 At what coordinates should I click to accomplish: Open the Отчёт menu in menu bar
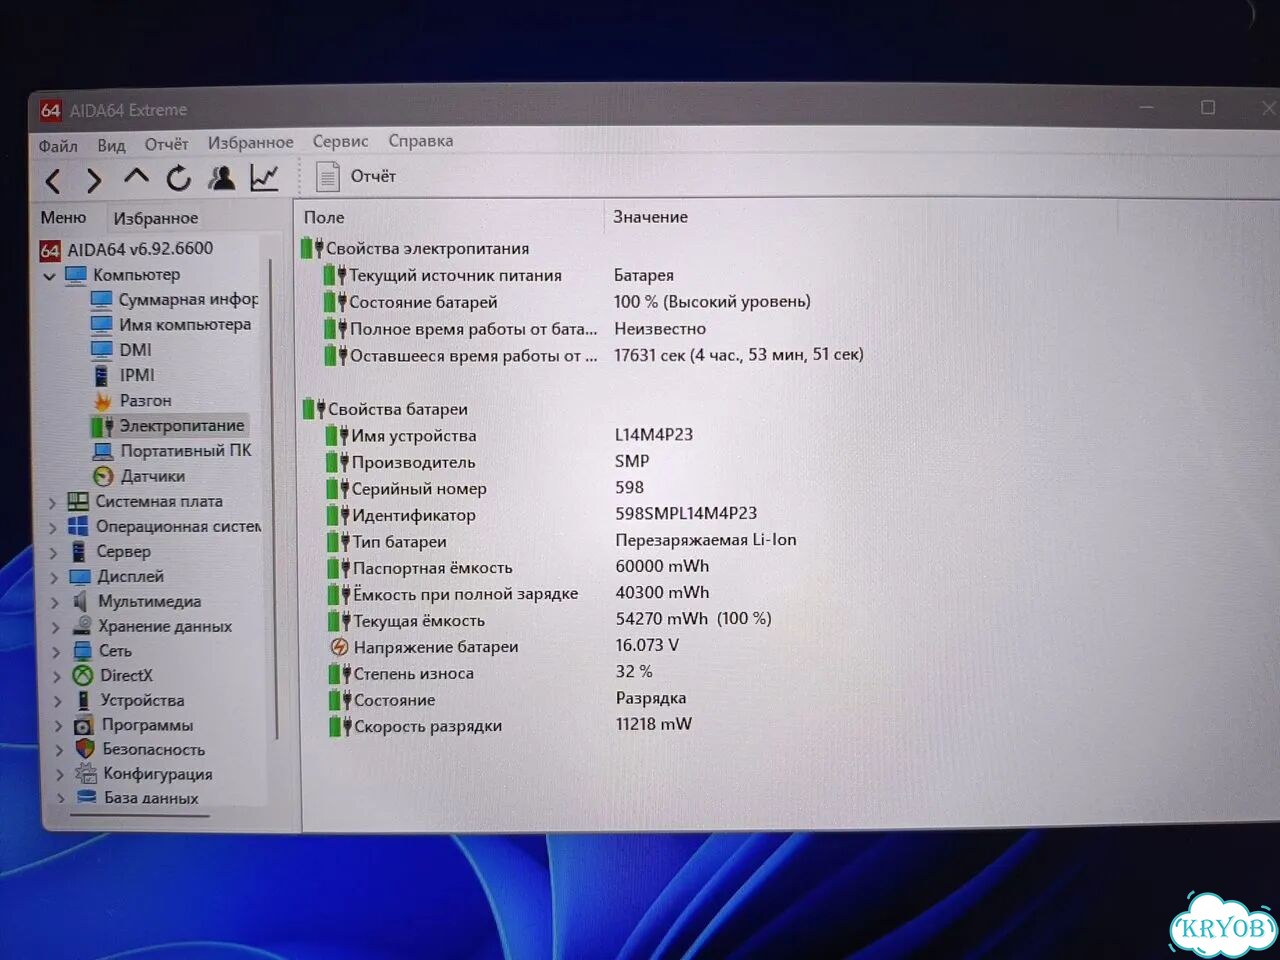[x=166, y=144]
